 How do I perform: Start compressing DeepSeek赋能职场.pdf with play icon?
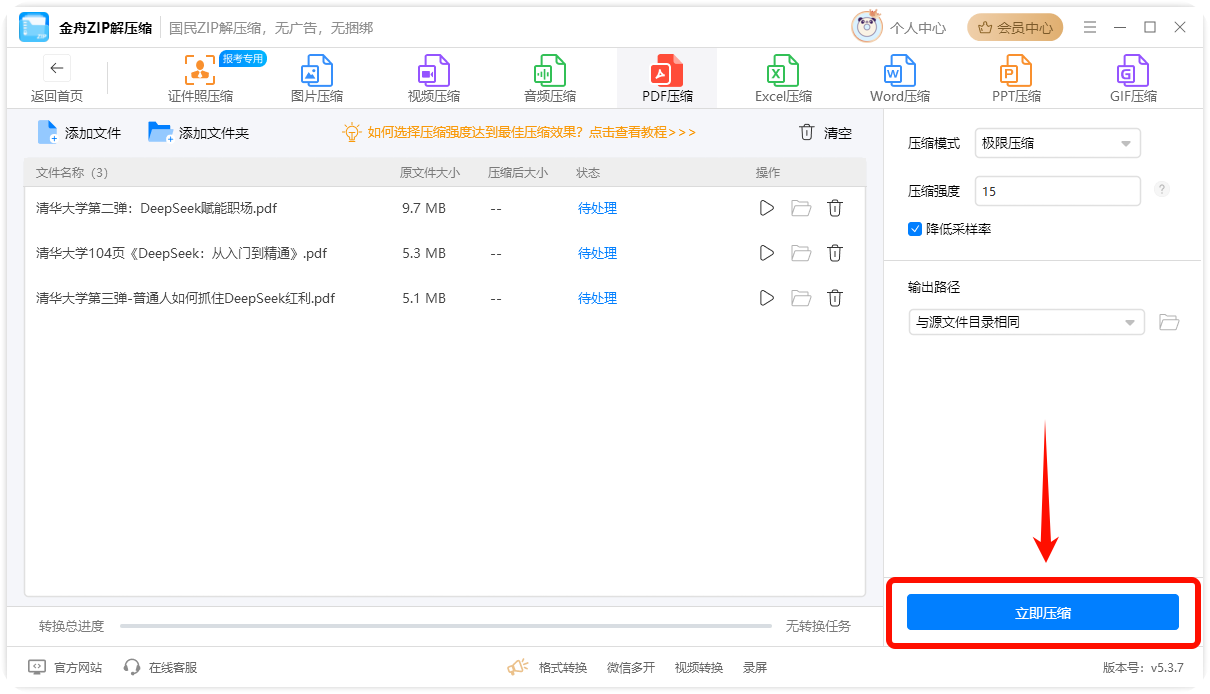(767, 208)
